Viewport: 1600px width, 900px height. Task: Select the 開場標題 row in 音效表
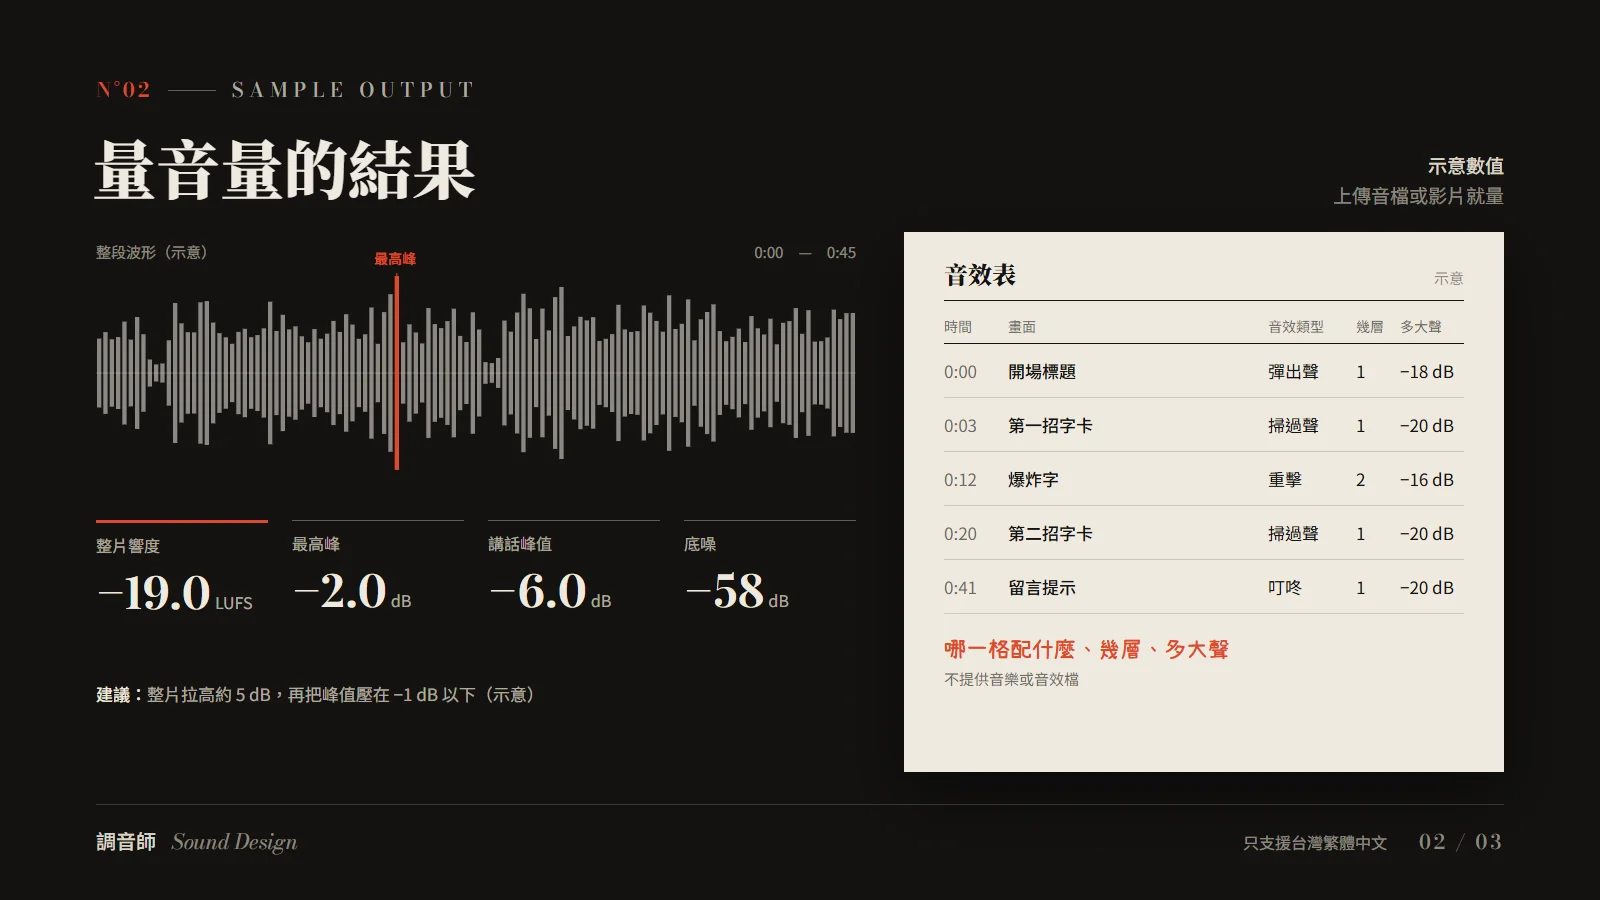tap(1204, 372)
